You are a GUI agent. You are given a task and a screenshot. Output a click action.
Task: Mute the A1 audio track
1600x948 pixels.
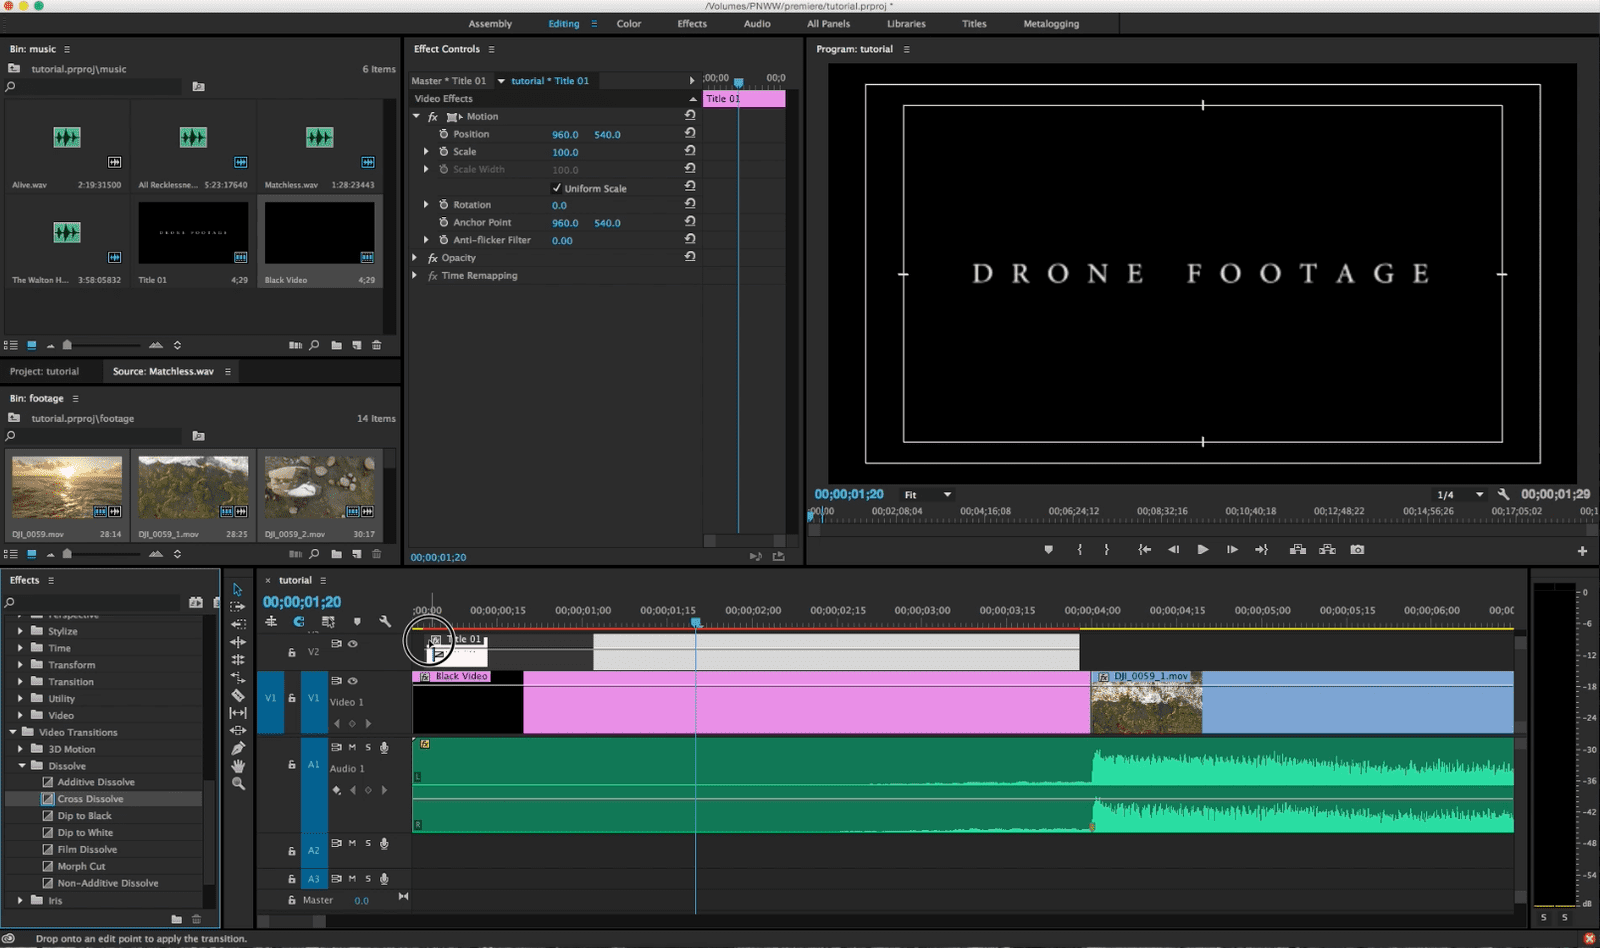[x=352, y=747]
